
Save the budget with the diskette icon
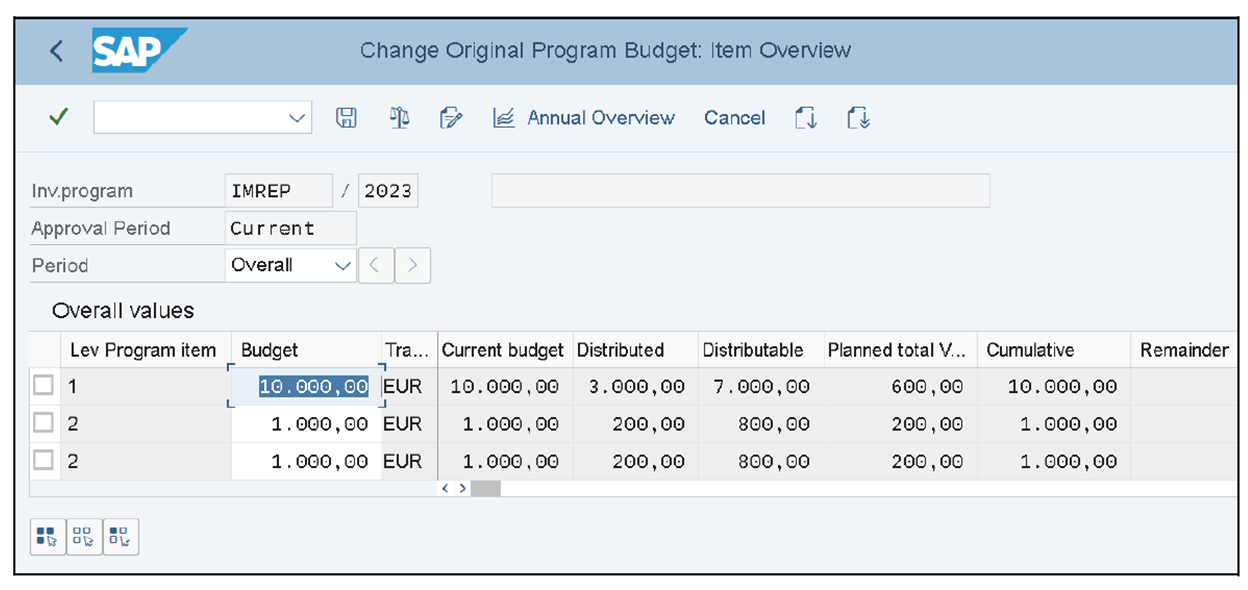(x=346, y=118)
